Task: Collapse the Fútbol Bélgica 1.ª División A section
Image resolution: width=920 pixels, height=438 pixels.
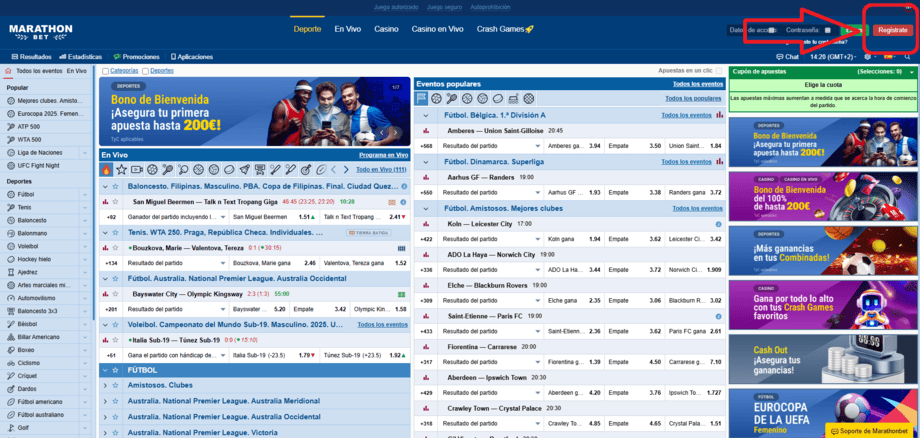Action: click(x=426, y=116)
